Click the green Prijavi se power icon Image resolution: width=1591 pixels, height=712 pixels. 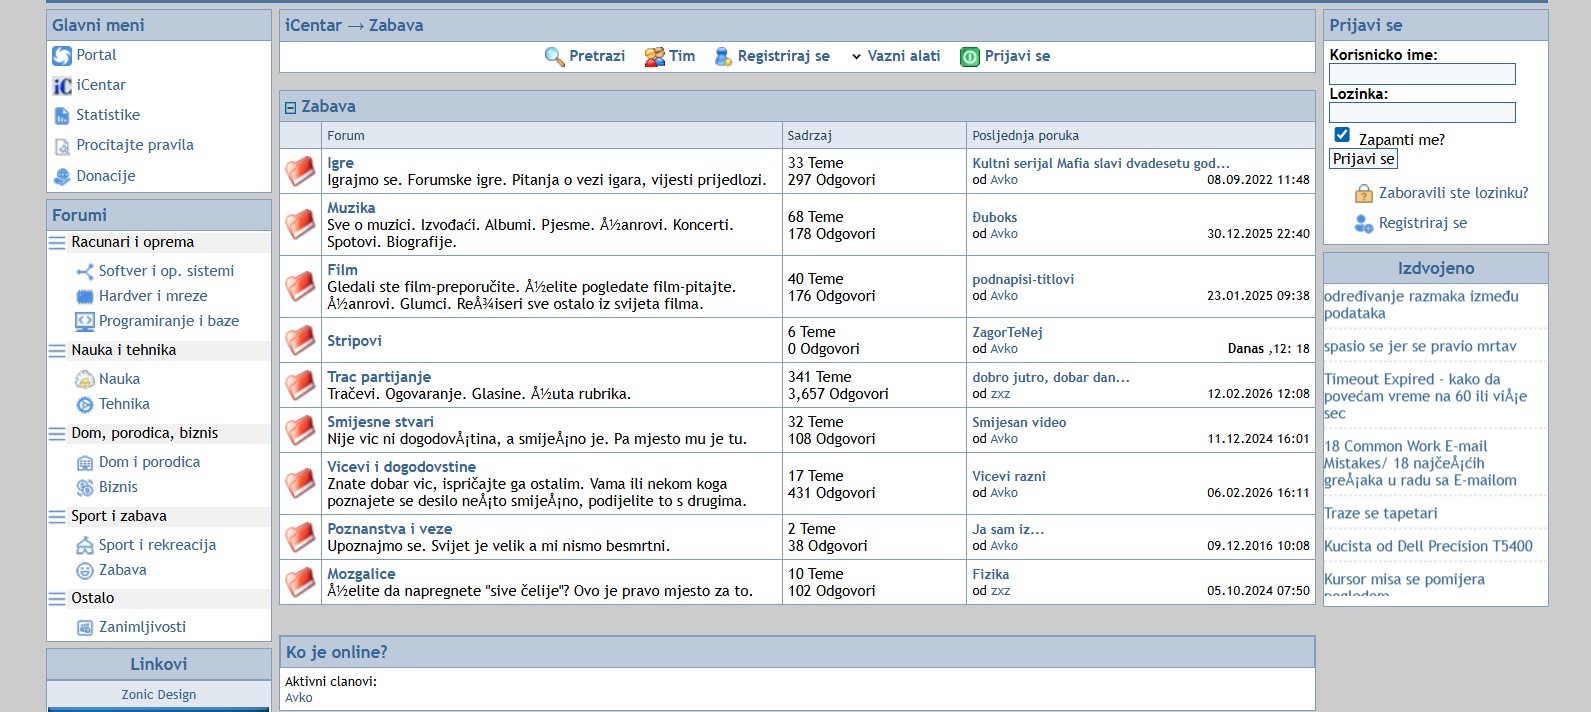tap(969, 57)
